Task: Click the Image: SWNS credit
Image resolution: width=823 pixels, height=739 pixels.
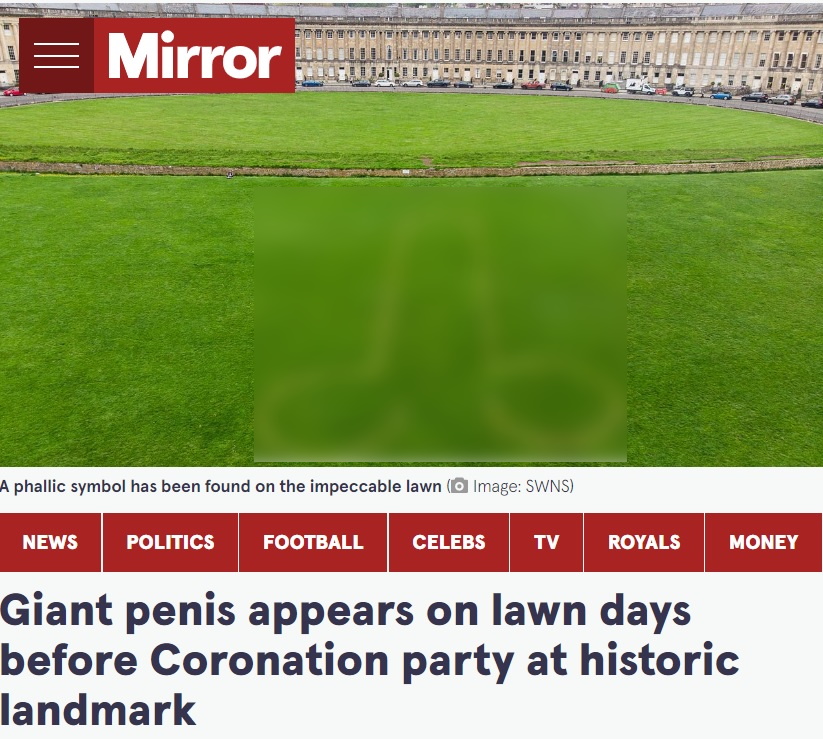Action: click(x=522, y=487)
